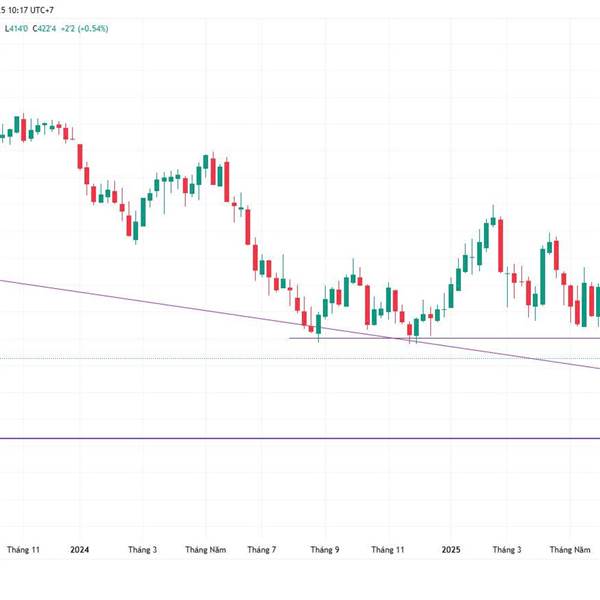
Task: Click the L414'0 low price value
Action: click(x=16, y=29)
